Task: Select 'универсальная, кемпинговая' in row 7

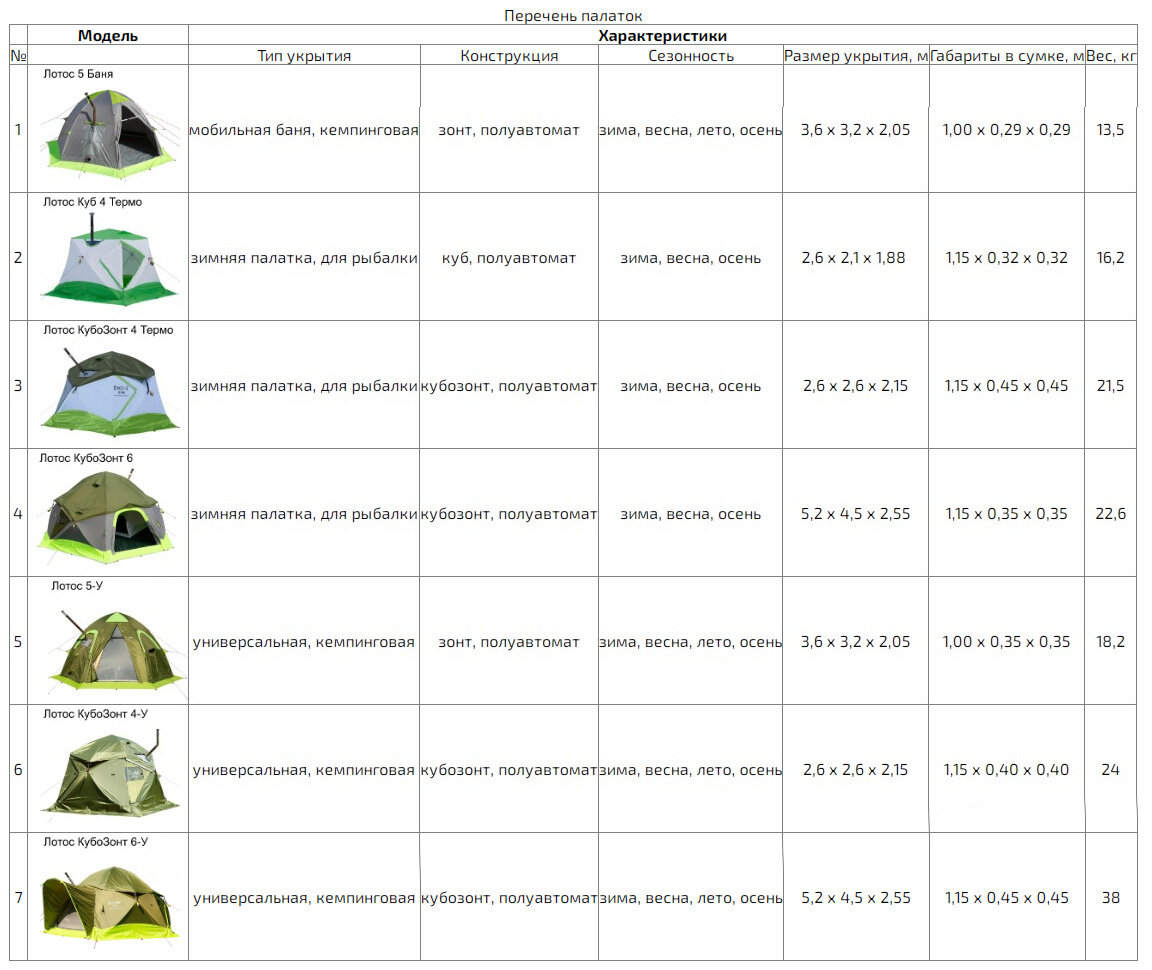Action: click(304, 897)
